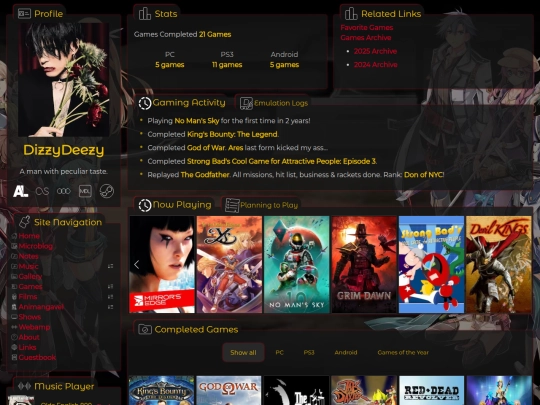Click the bar-chart icon beside Stats
This screenshot has height=405, width=540.
coord(144,14)
